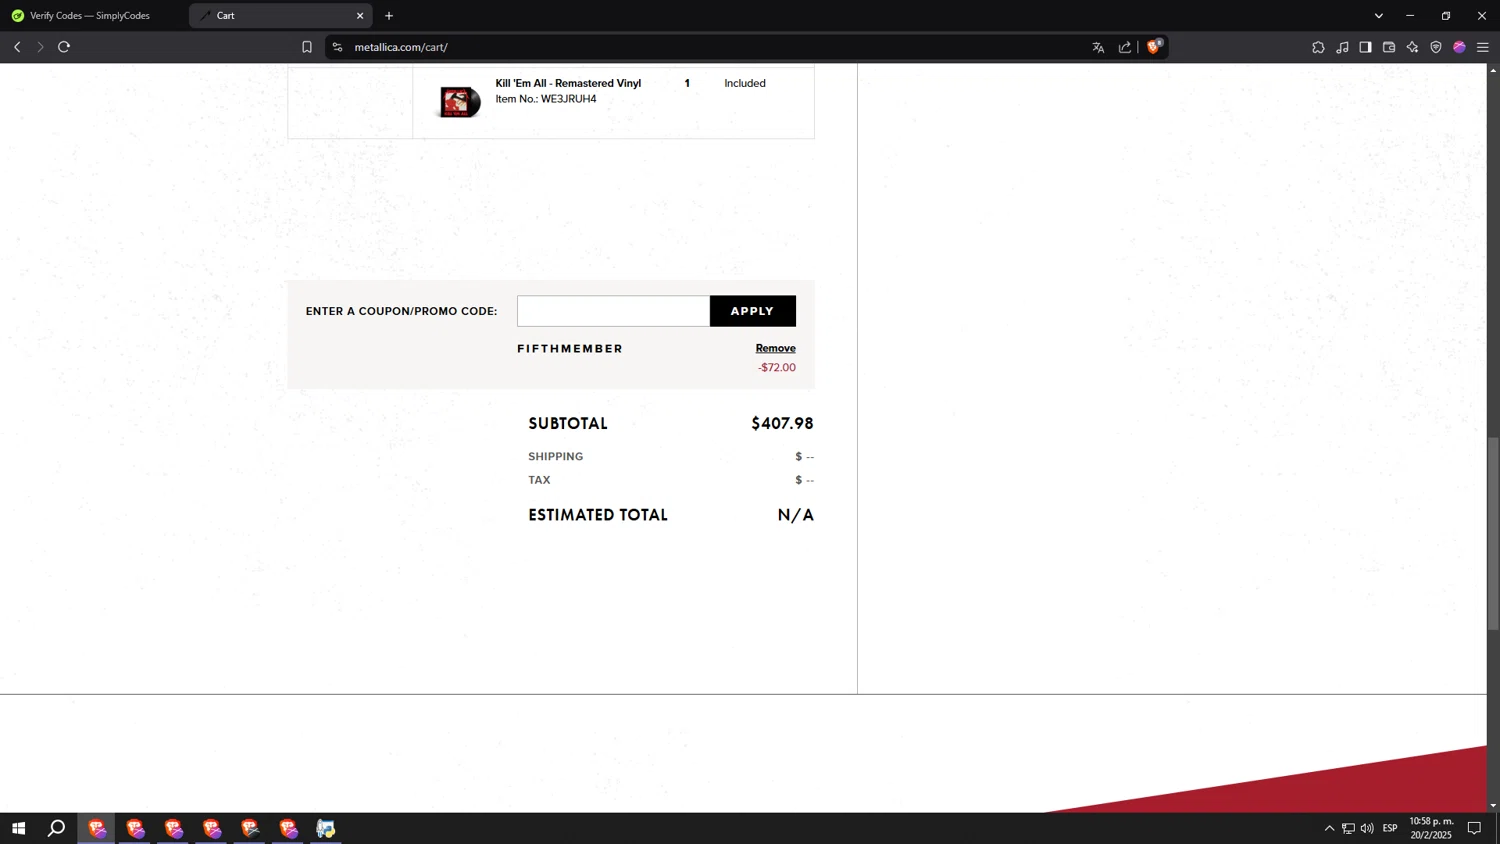The height and width of the screenshot is (844, 1500).
Task: Open the Brave Wallet icon
Action: tap(1389, 47)
